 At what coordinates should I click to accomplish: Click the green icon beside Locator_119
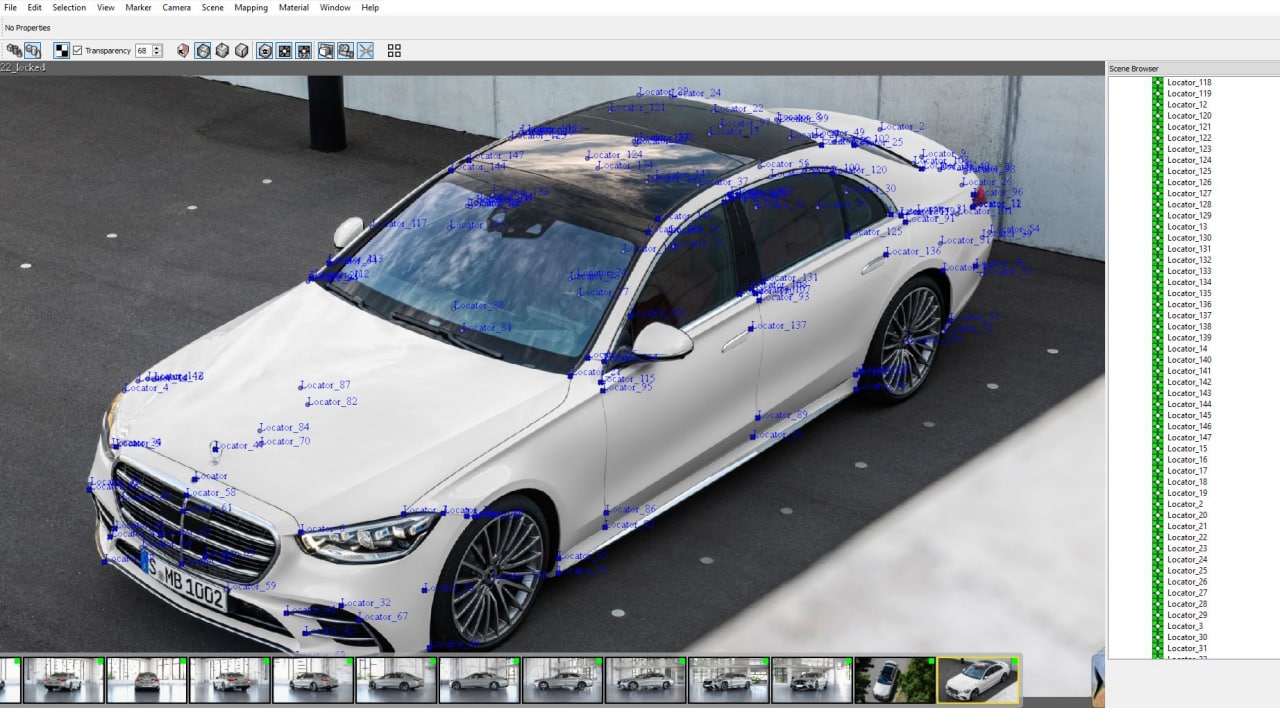point(1157,93)
